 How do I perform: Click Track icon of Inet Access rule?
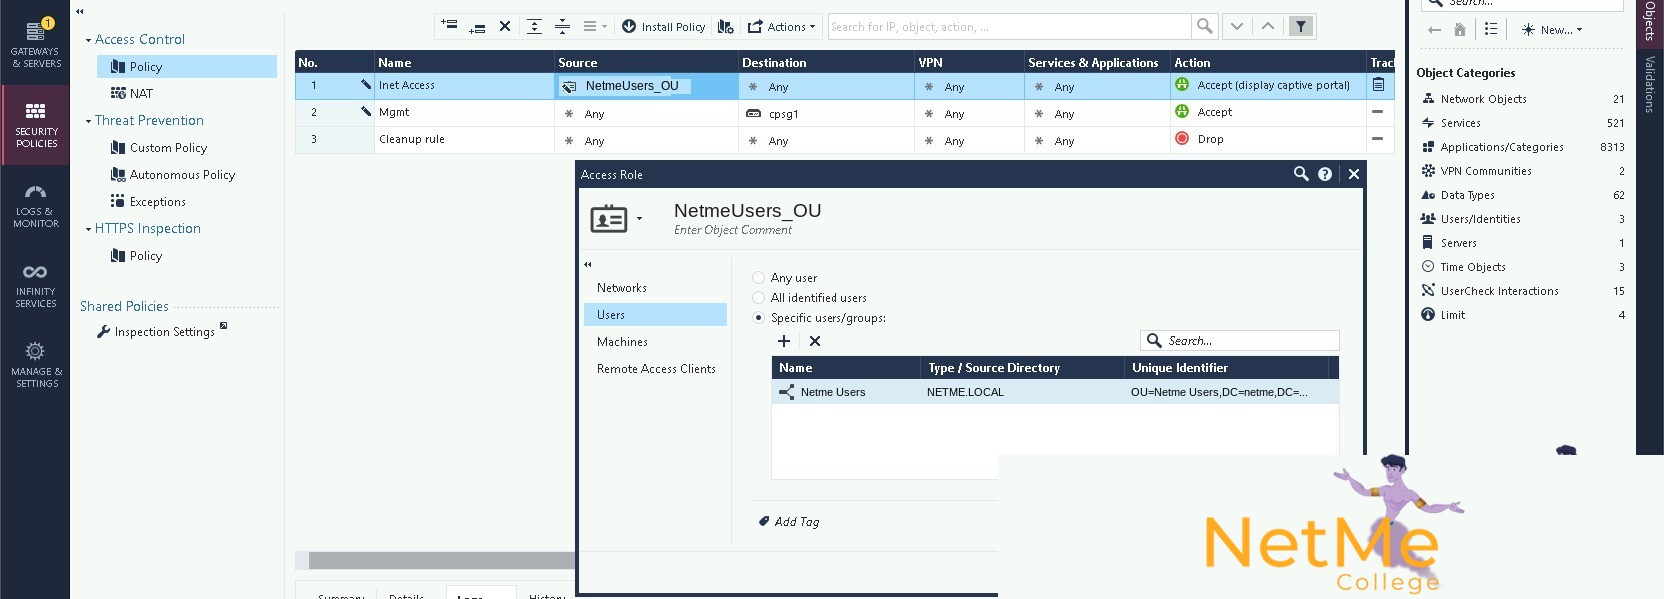click(x=1378, y=85)
